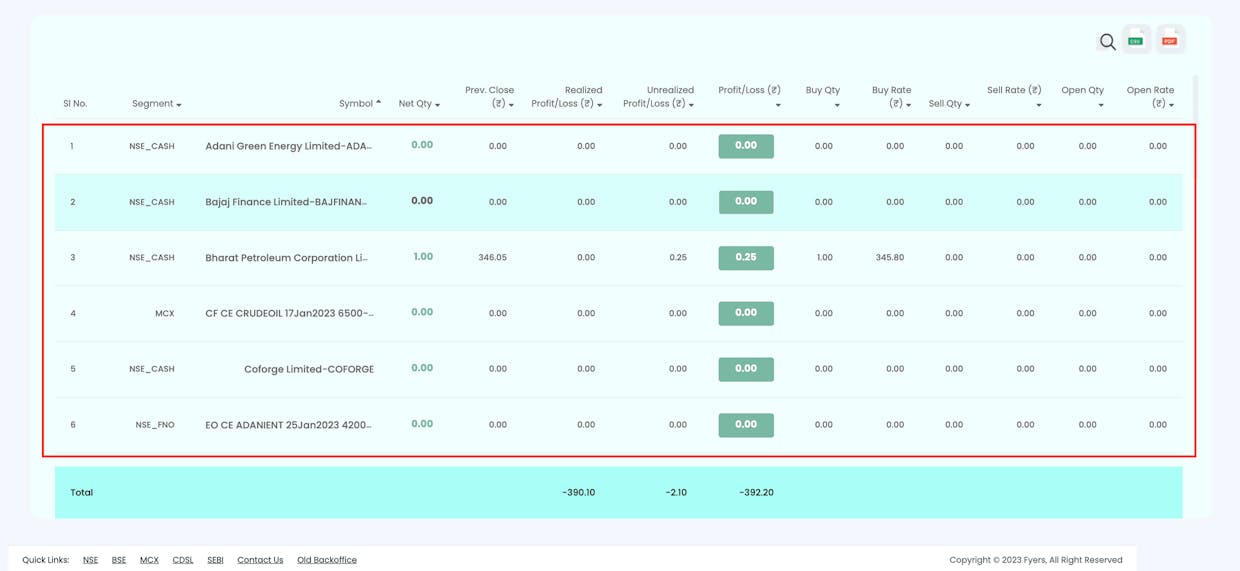Viewport: 1240px width, 571px height.
Task: Open the Old Backoffice link
Action: point(327,560)
